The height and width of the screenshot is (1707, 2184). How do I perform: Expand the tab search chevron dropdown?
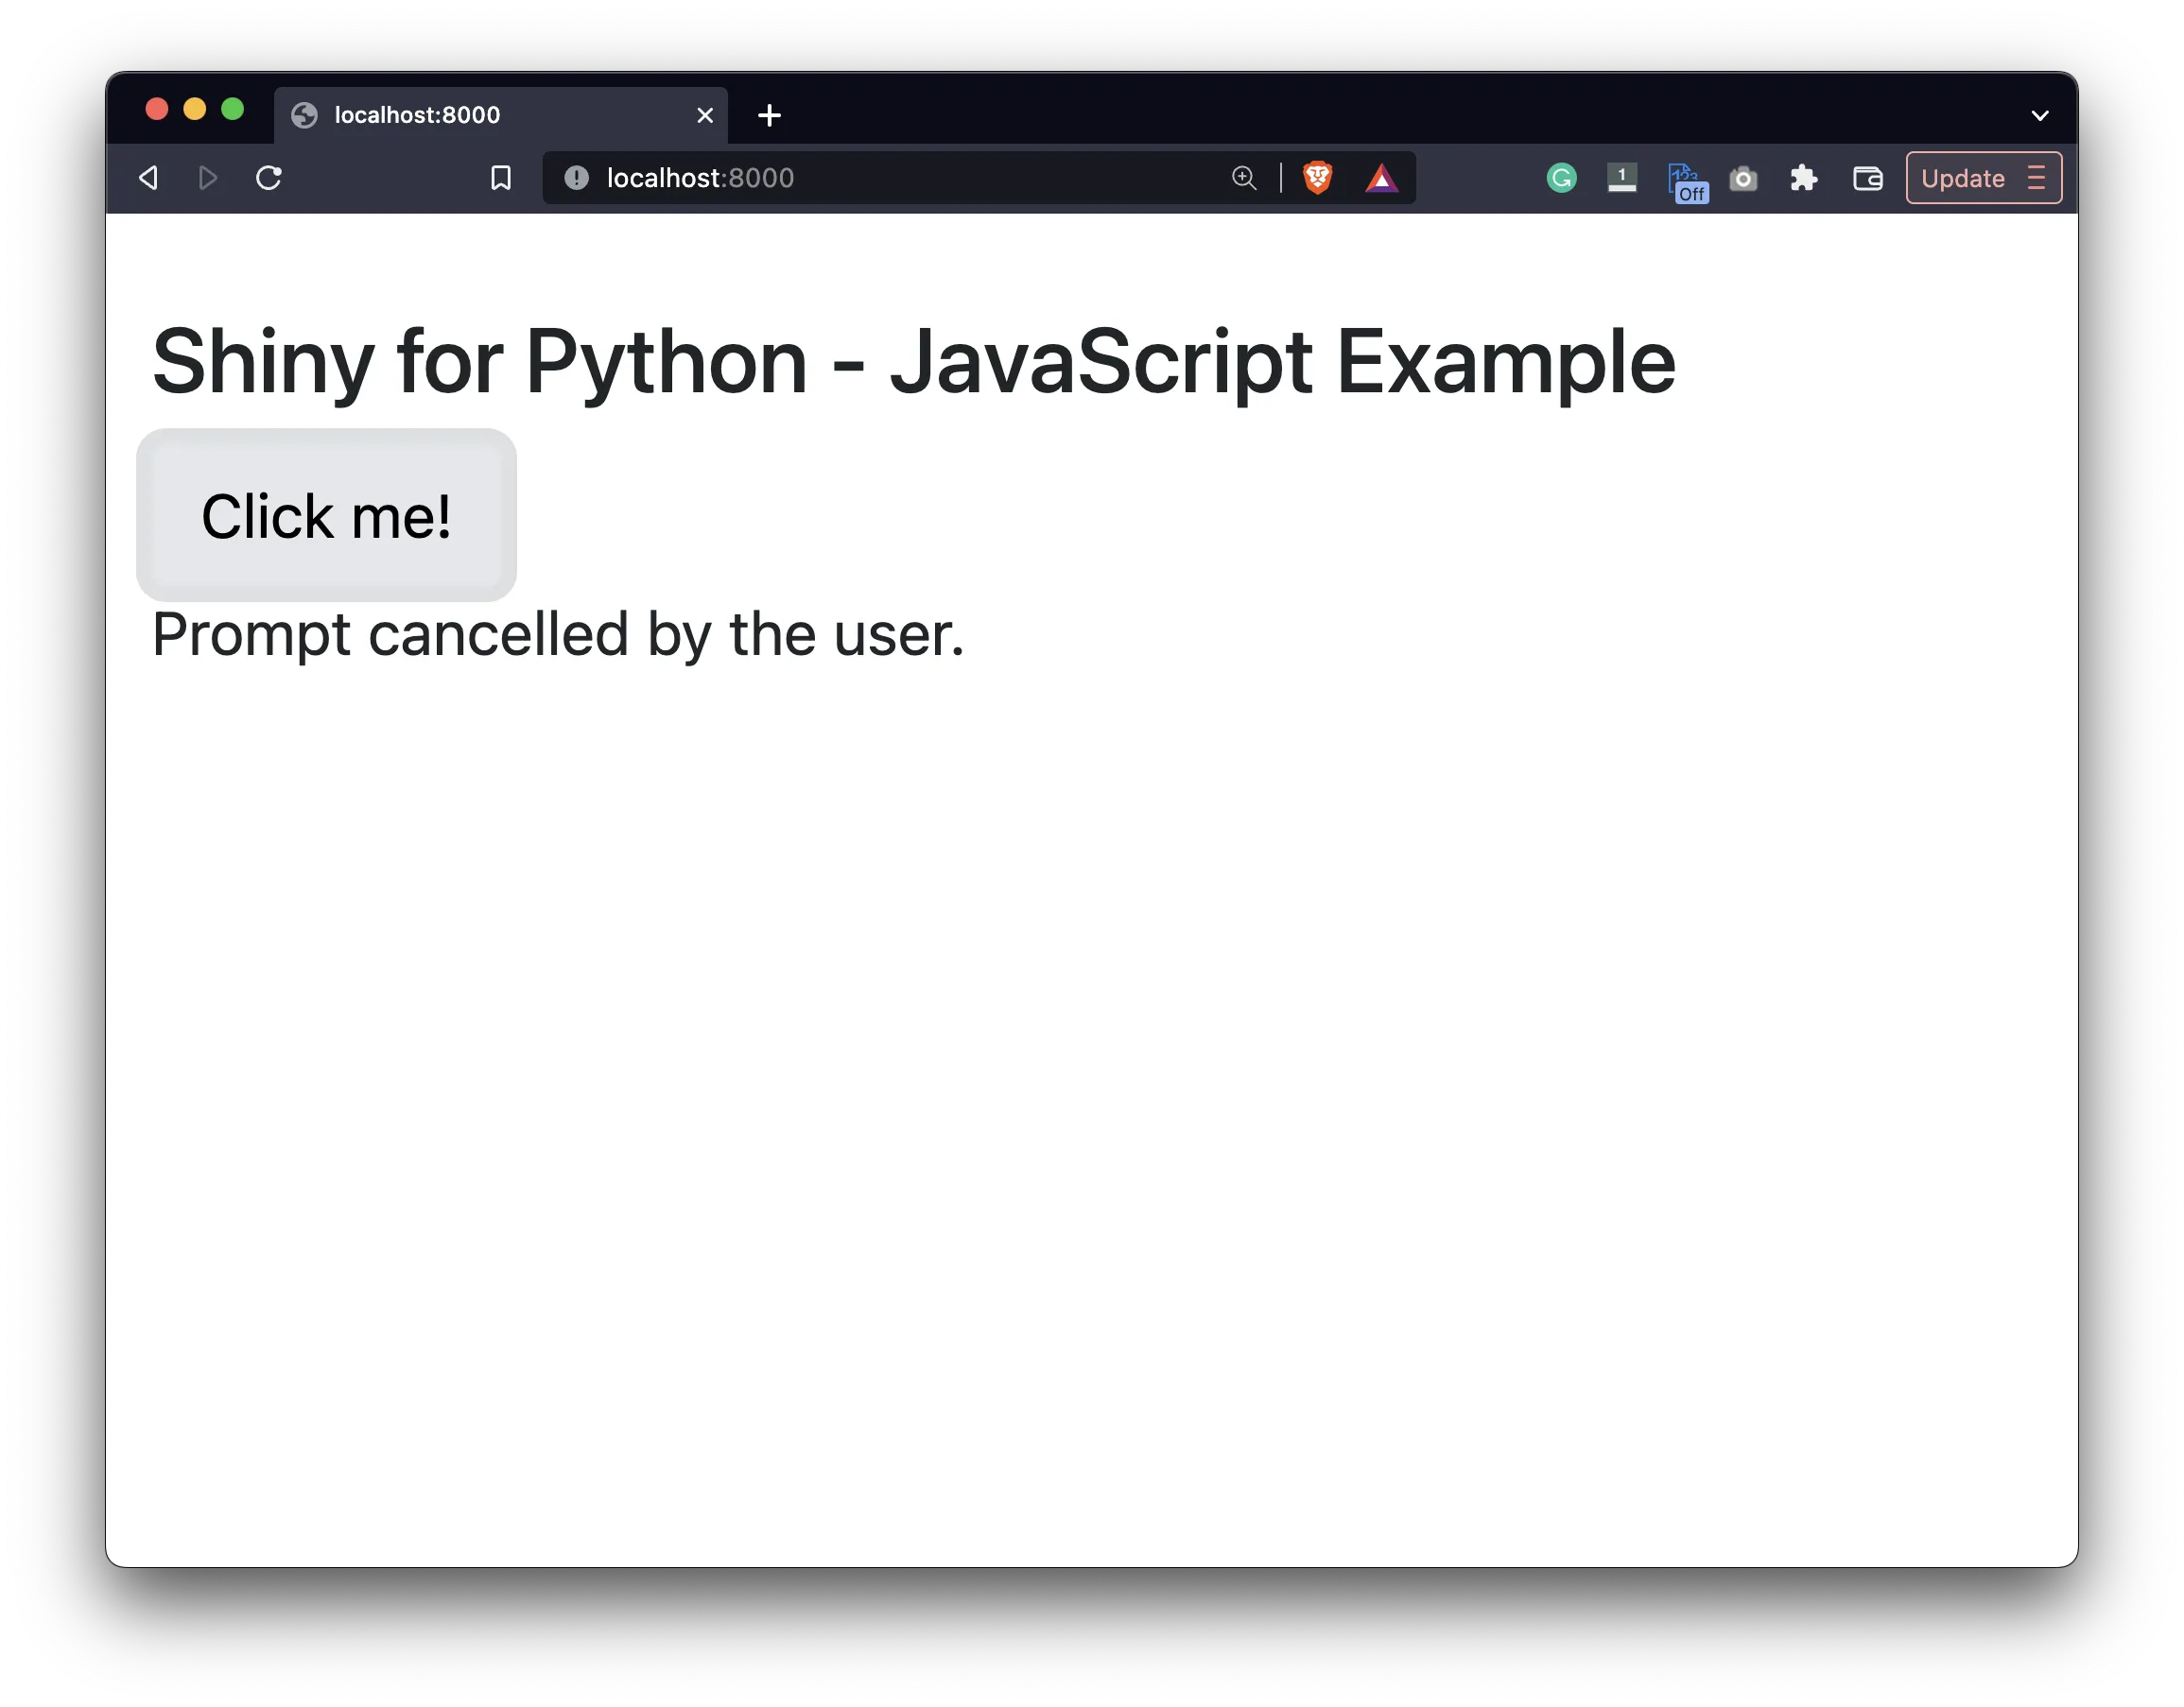coord(2040,115)
